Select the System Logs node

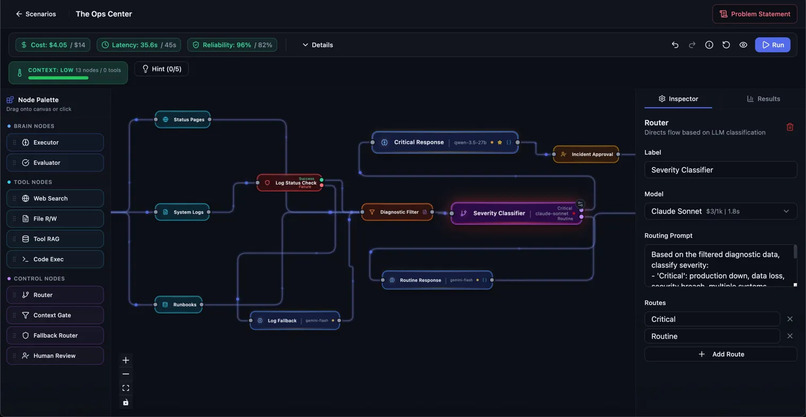coord(182,212)
